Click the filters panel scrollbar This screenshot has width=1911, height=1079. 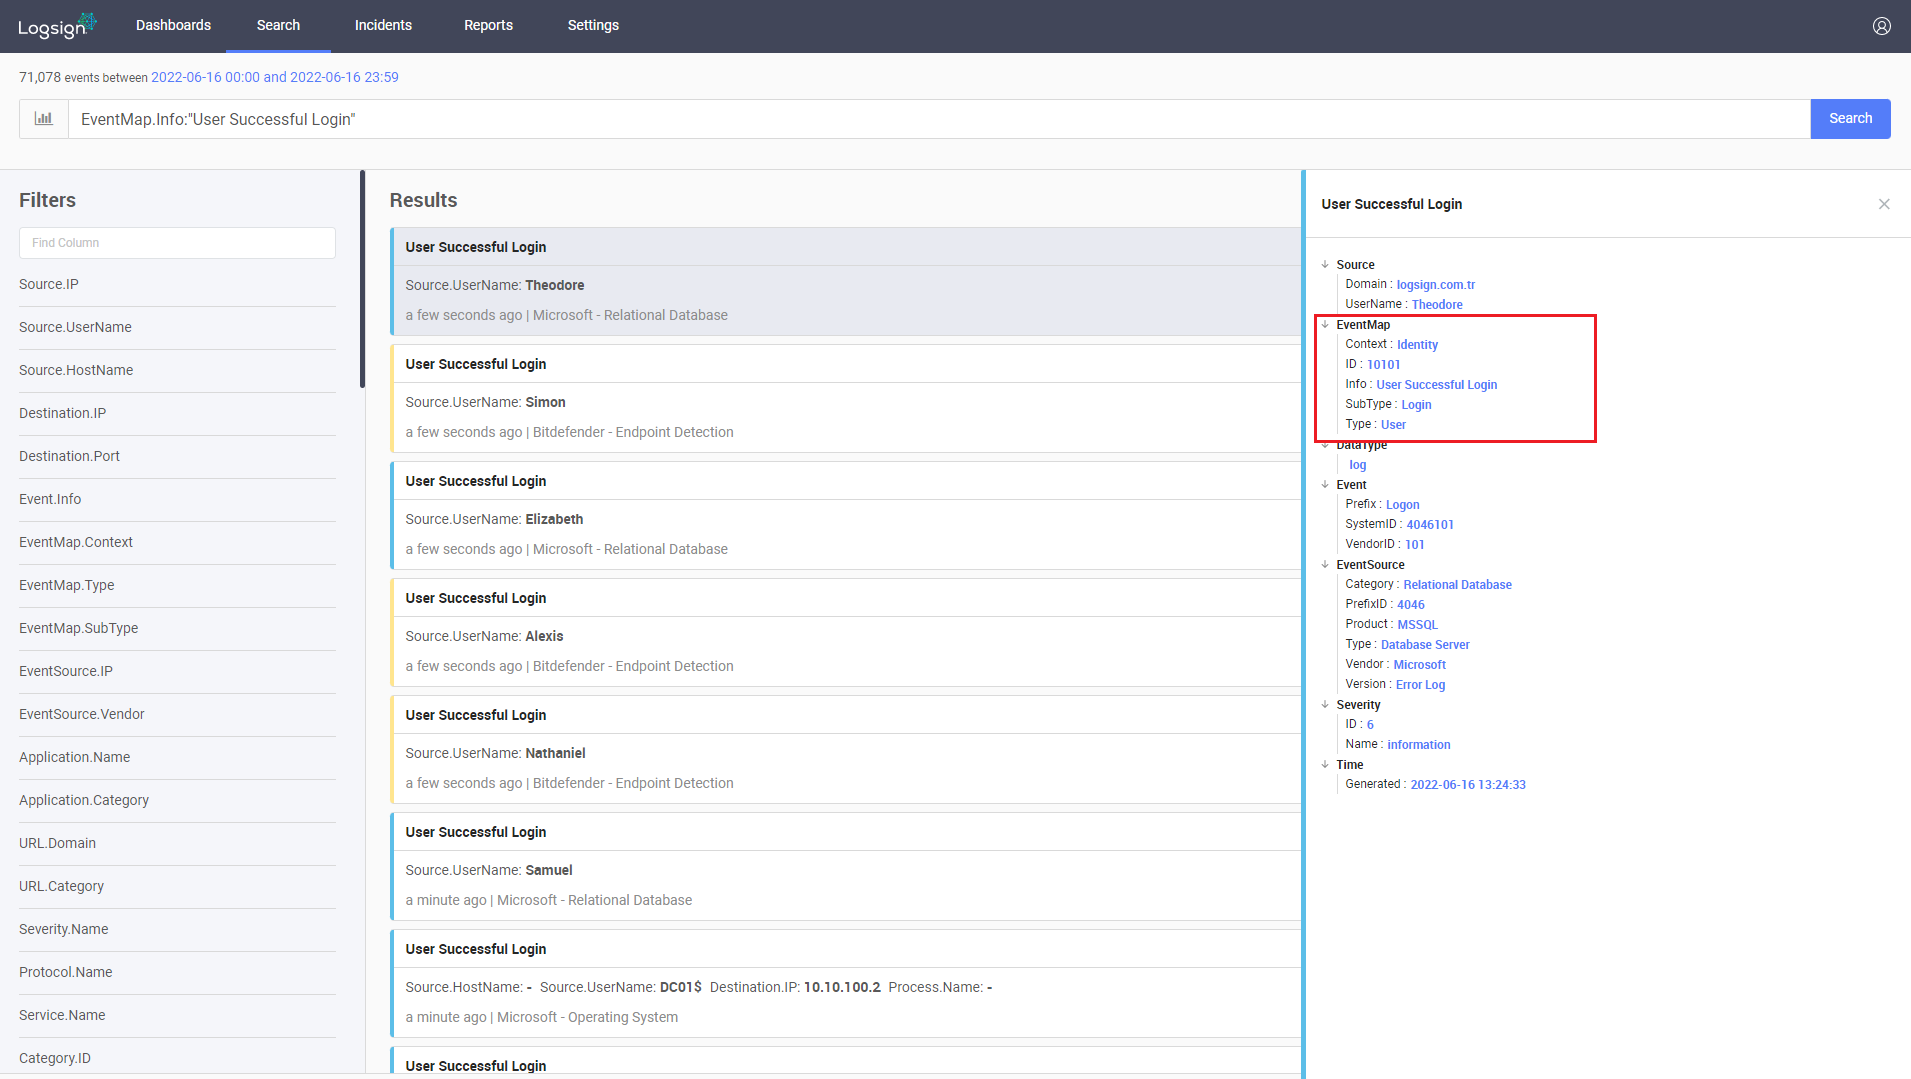click(362, 280)
